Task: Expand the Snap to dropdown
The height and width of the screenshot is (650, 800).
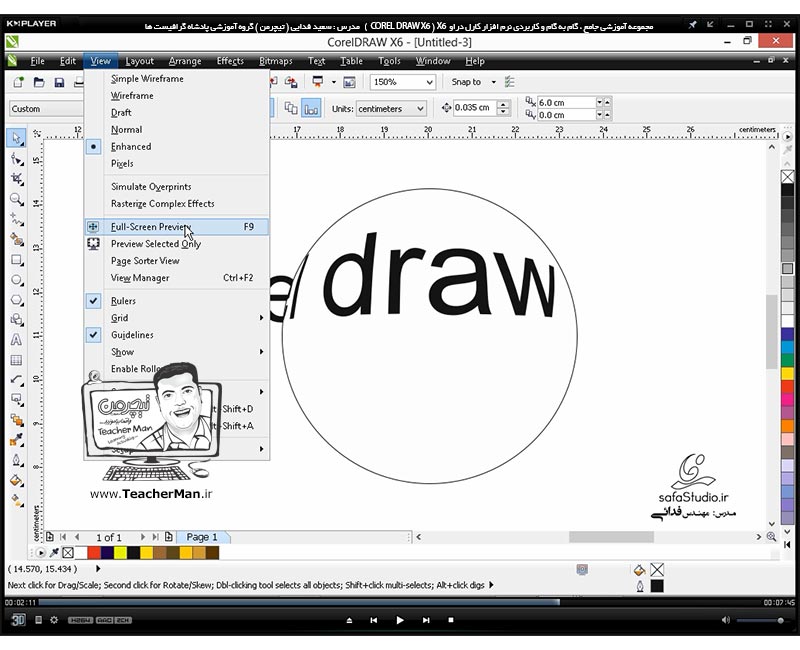Action: tap(493, 82)
